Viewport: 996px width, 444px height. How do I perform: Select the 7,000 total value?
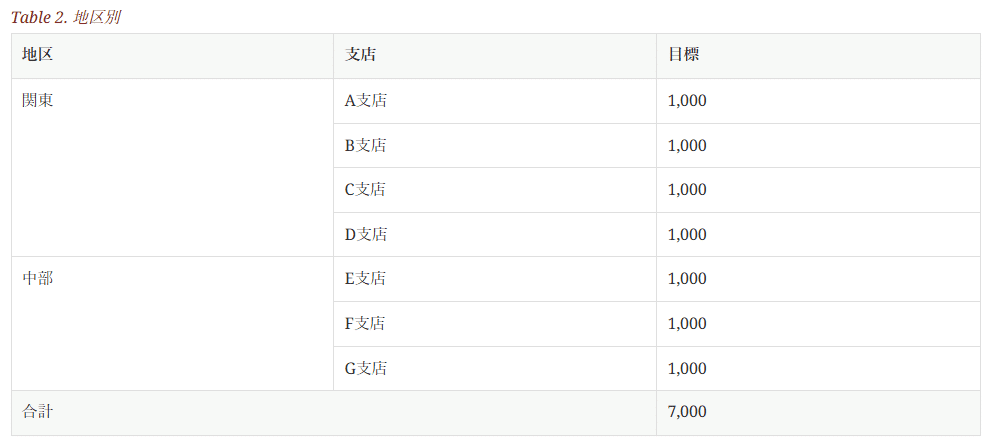click(687, 412)
